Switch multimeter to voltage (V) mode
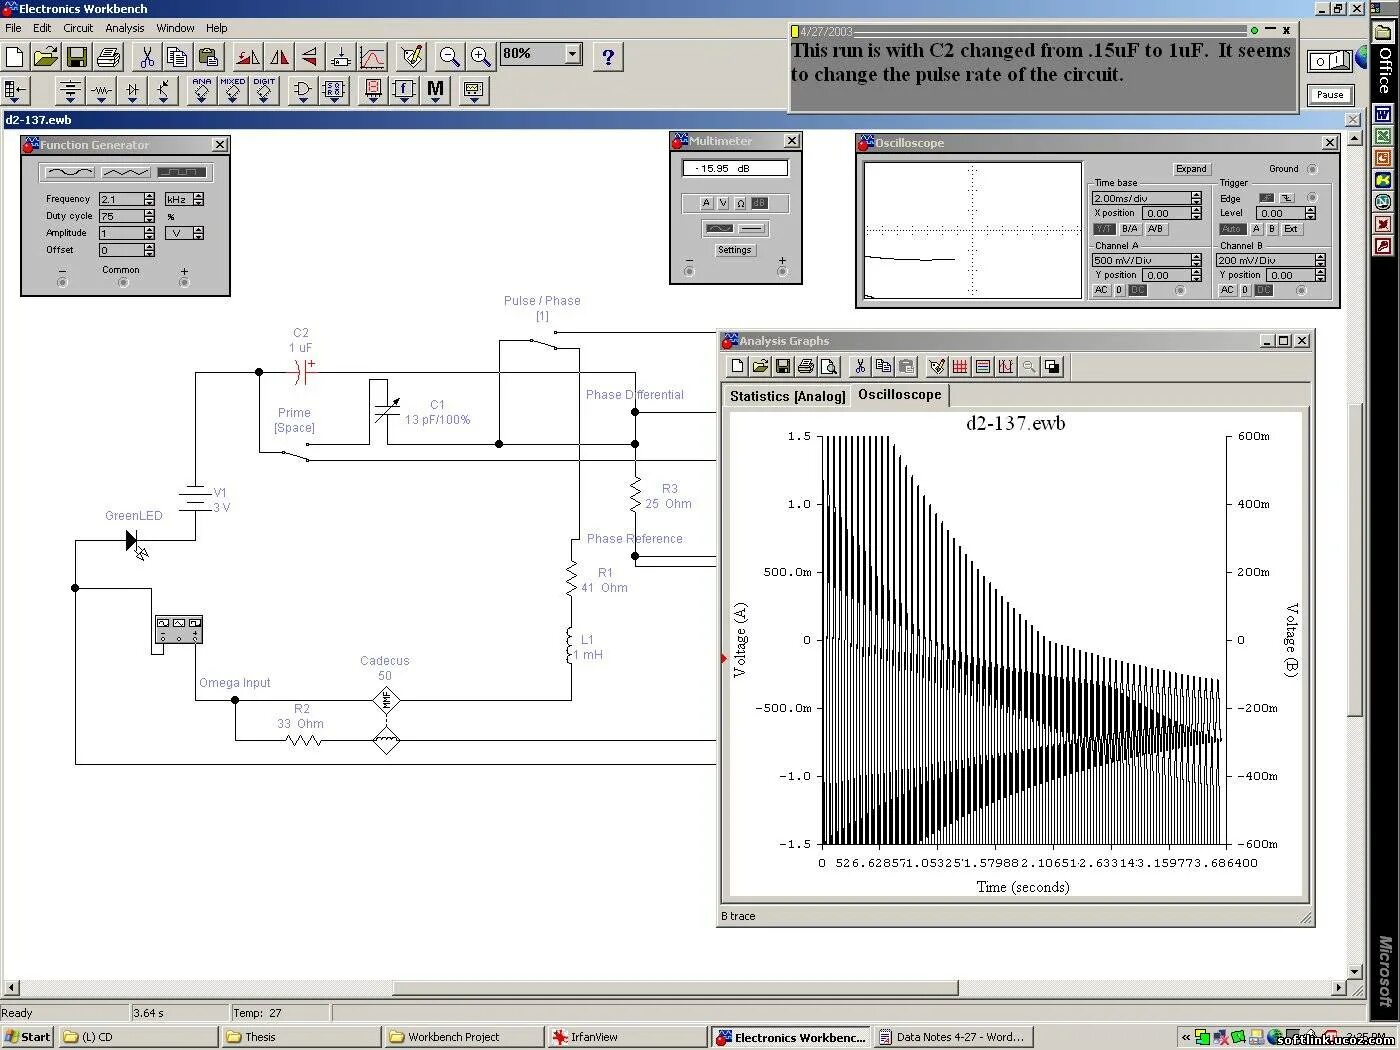 [723, 203]
